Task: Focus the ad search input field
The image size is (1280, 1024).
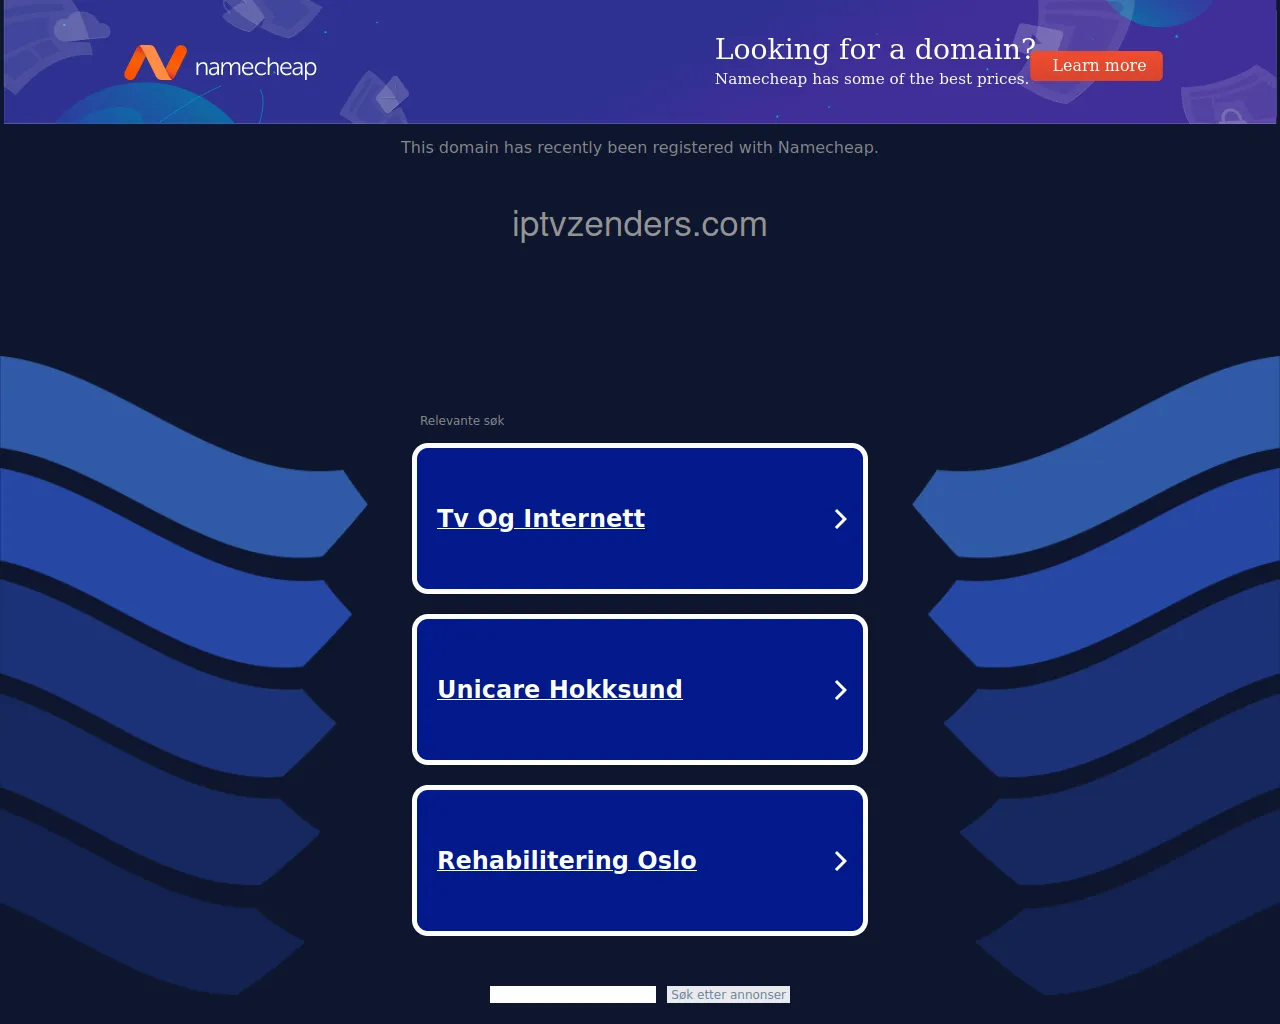Action: [573, 994]
